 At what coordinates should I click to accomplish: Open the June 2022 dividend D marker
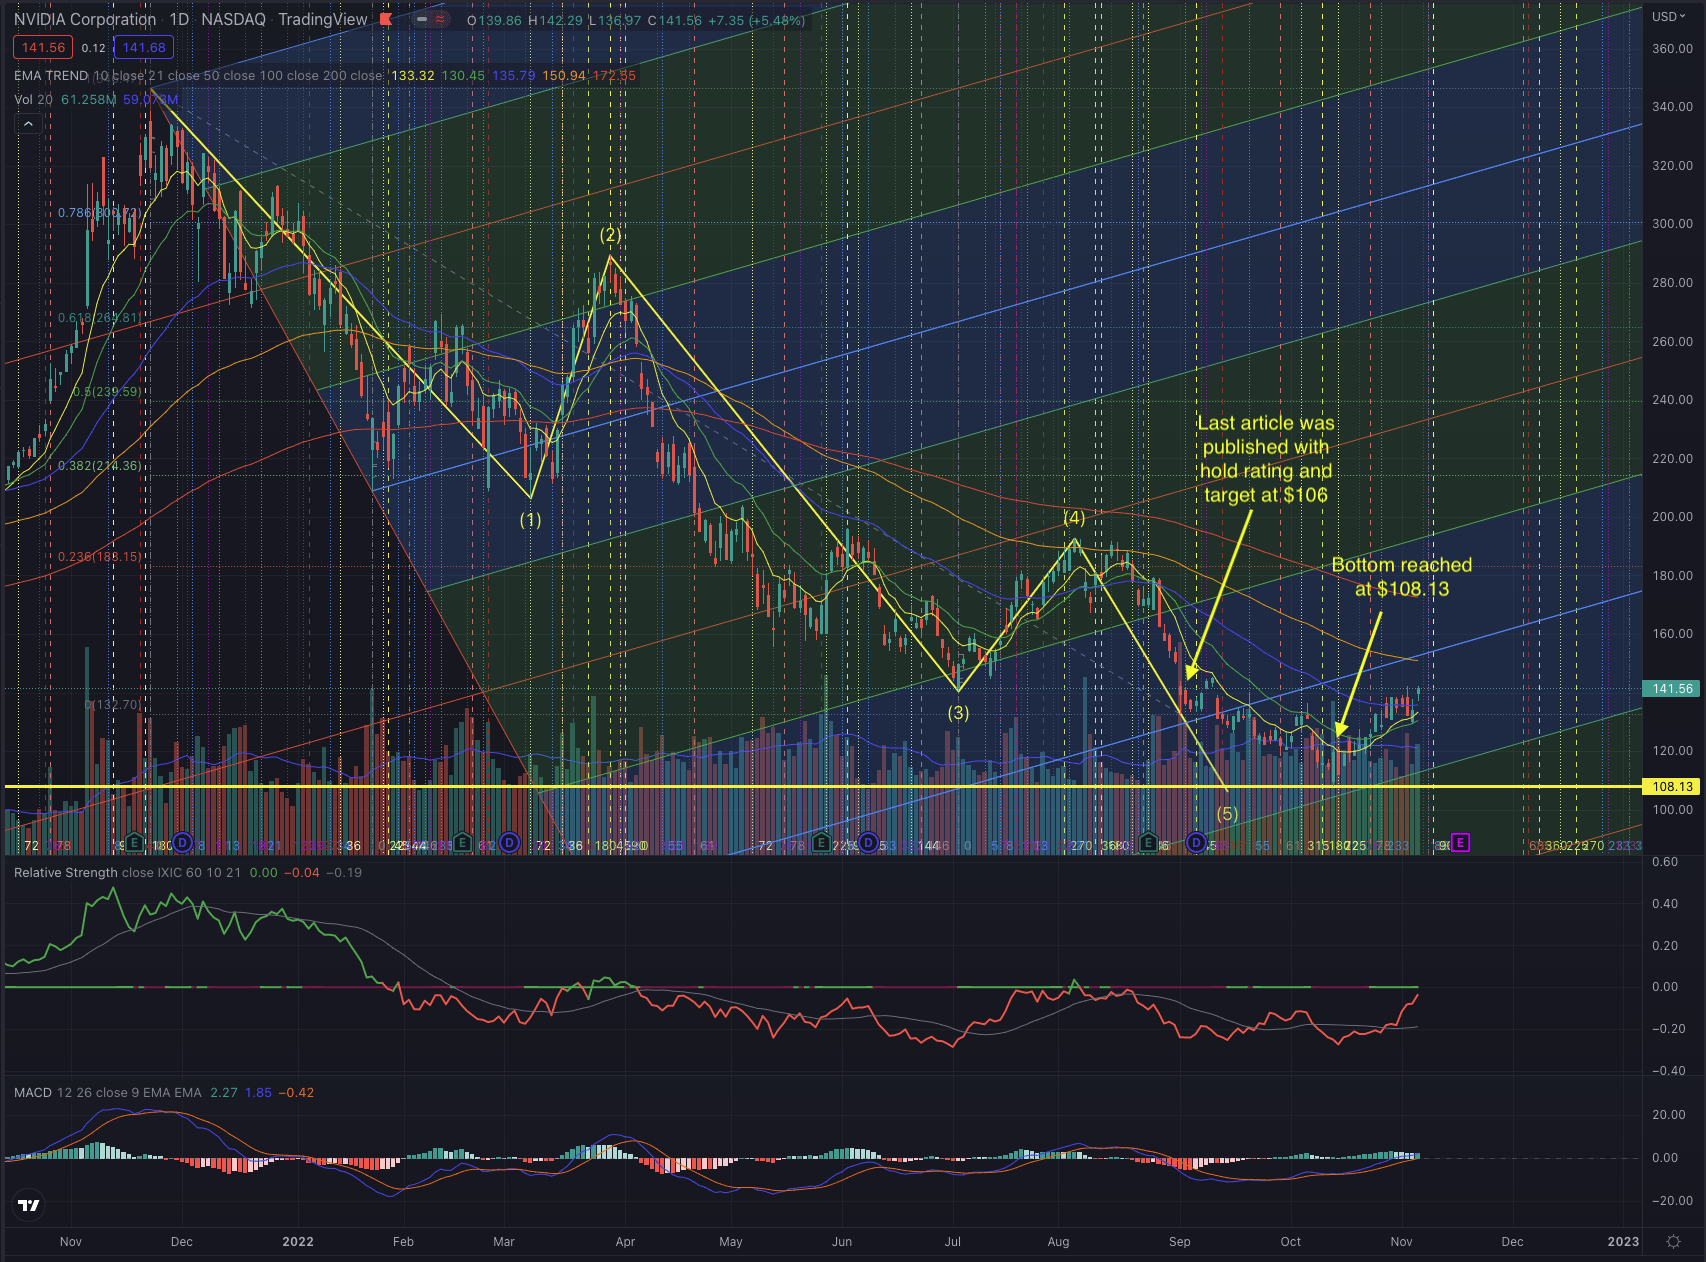[868, 843]
